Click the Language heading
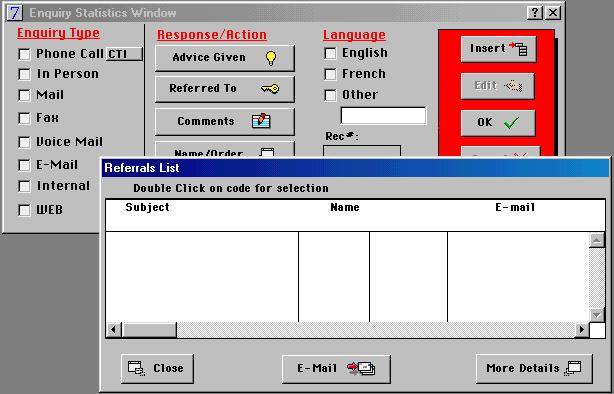 (354, 35)
